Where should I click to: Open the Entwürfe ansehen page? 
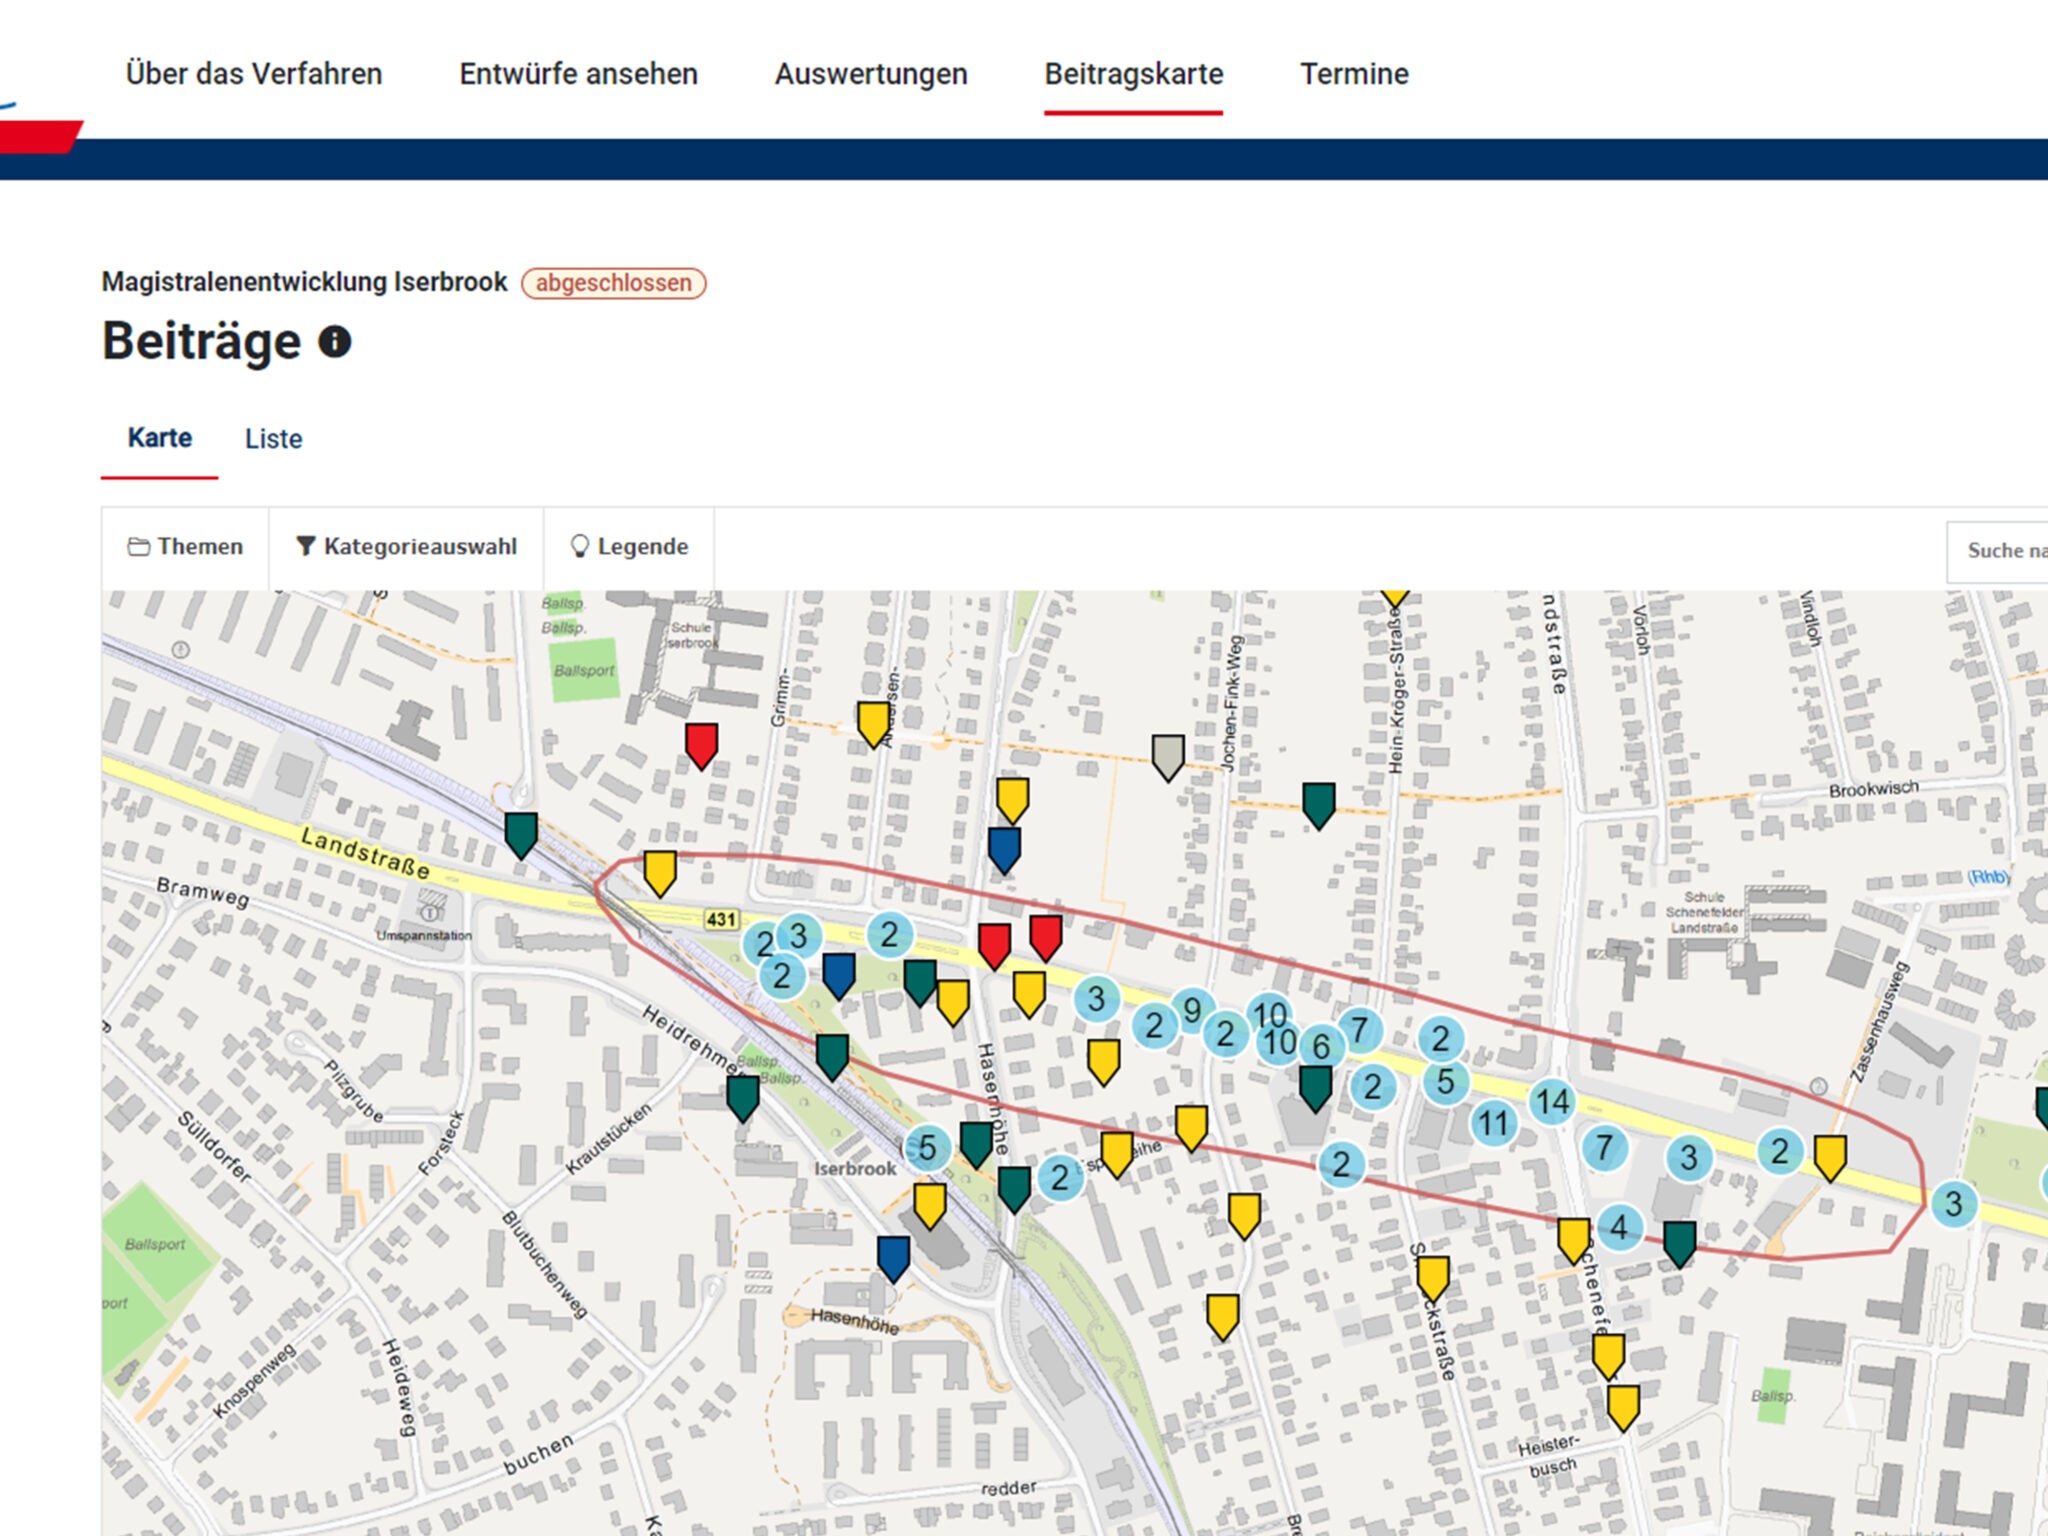coord(578,74)
